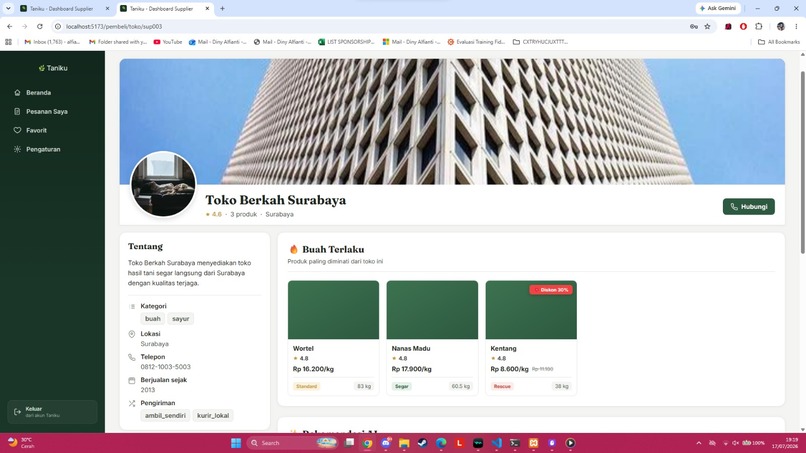Image resolution: width=806 pixels, height=453 pixels.
Task: Click the address bar URL
Action: pyautogui.click(x=114, y=26)
